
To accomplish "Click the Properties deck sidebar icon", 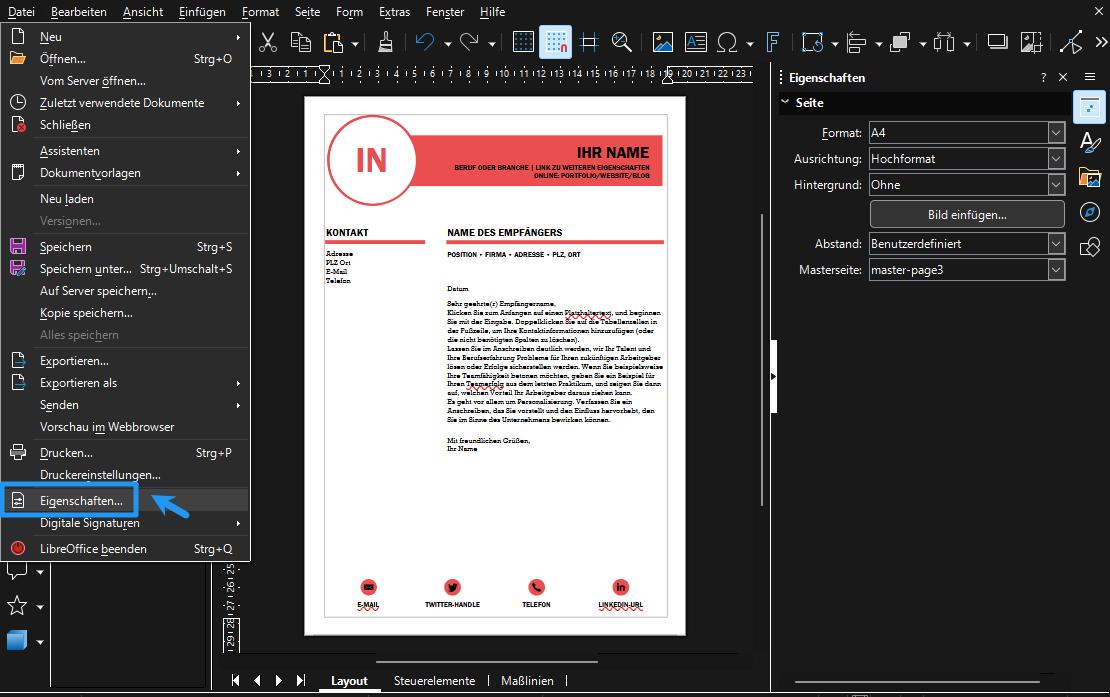I will (1089, 108).
